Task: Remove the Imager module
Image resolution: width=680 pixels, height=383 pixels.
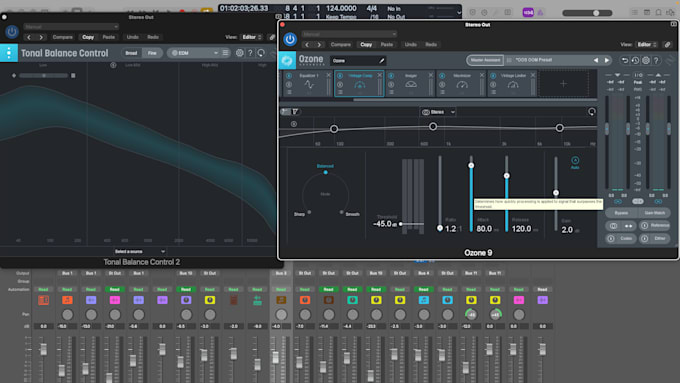Action: point(431,75)
